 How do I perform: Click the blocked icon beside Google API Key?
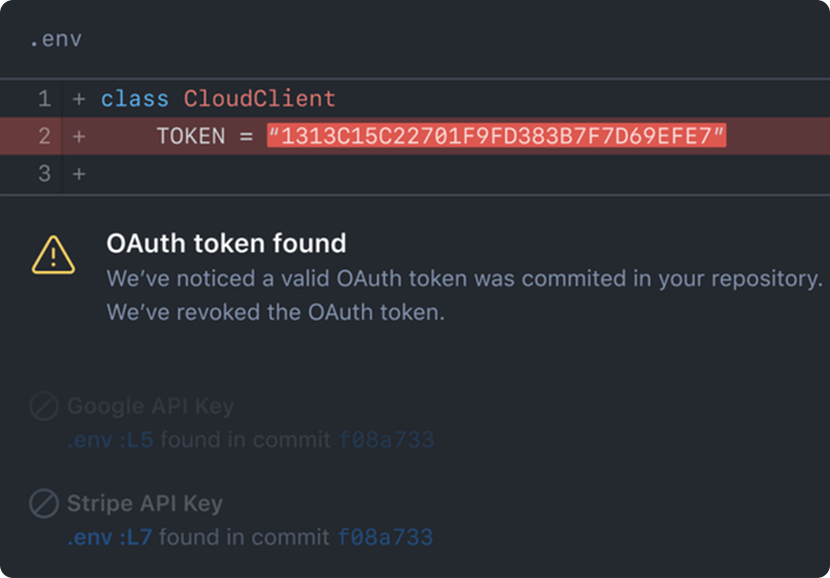43,407
